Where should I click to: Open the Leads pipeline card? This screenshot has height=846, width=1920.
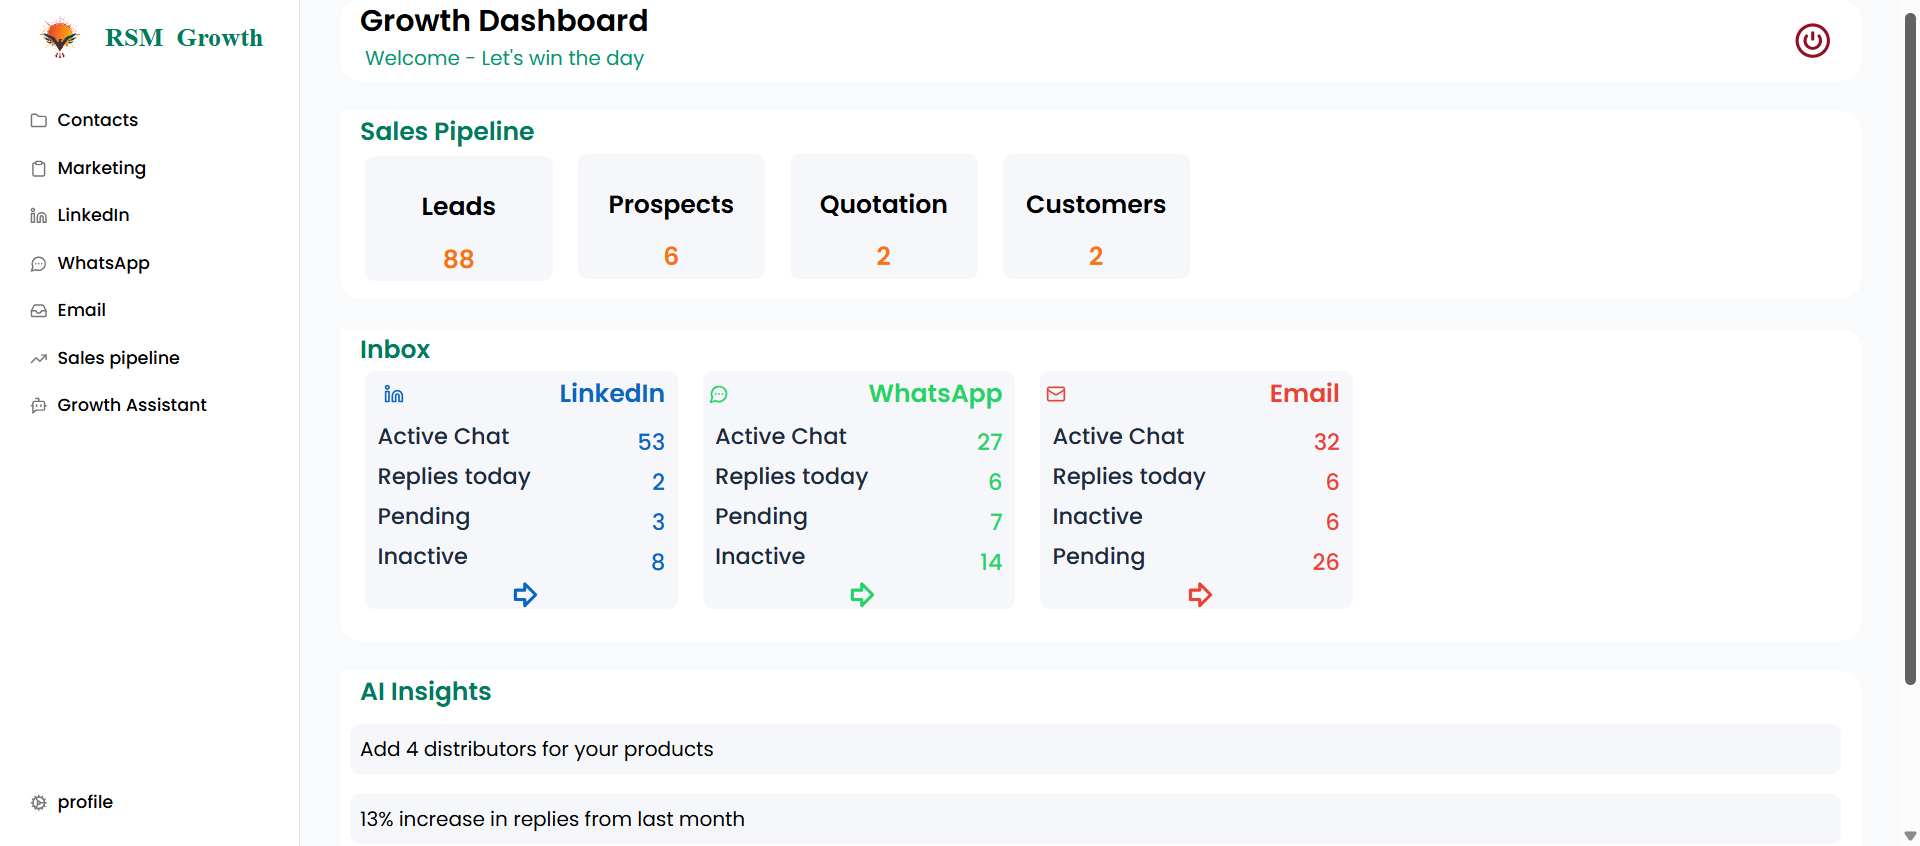point(458,218)
